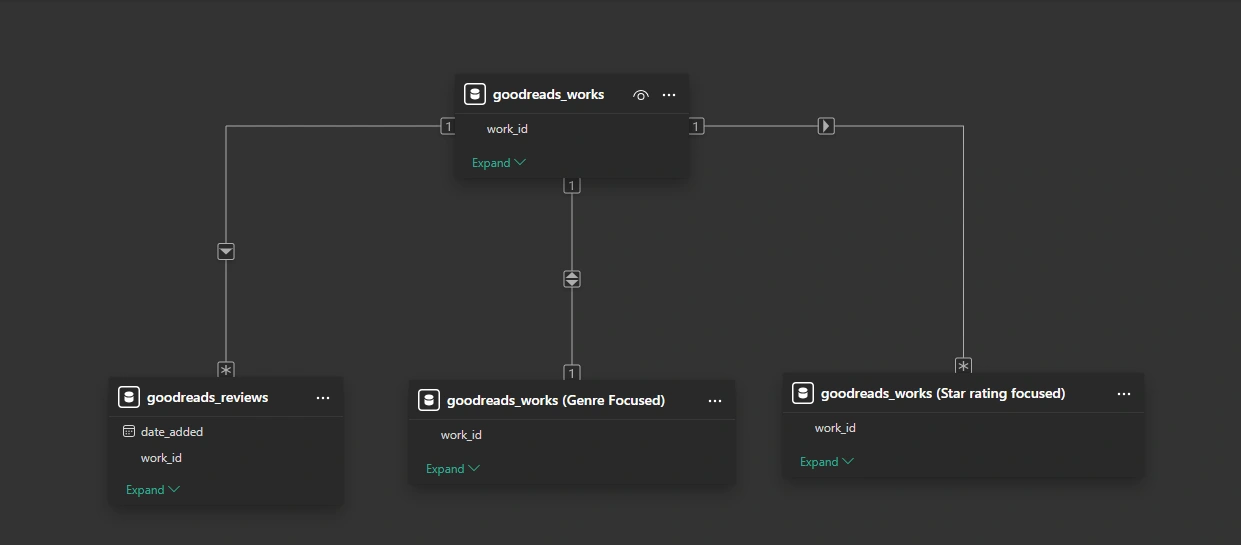Open more options for Star rating focused table
1241x545 pixels.
tap(1124, 394)
